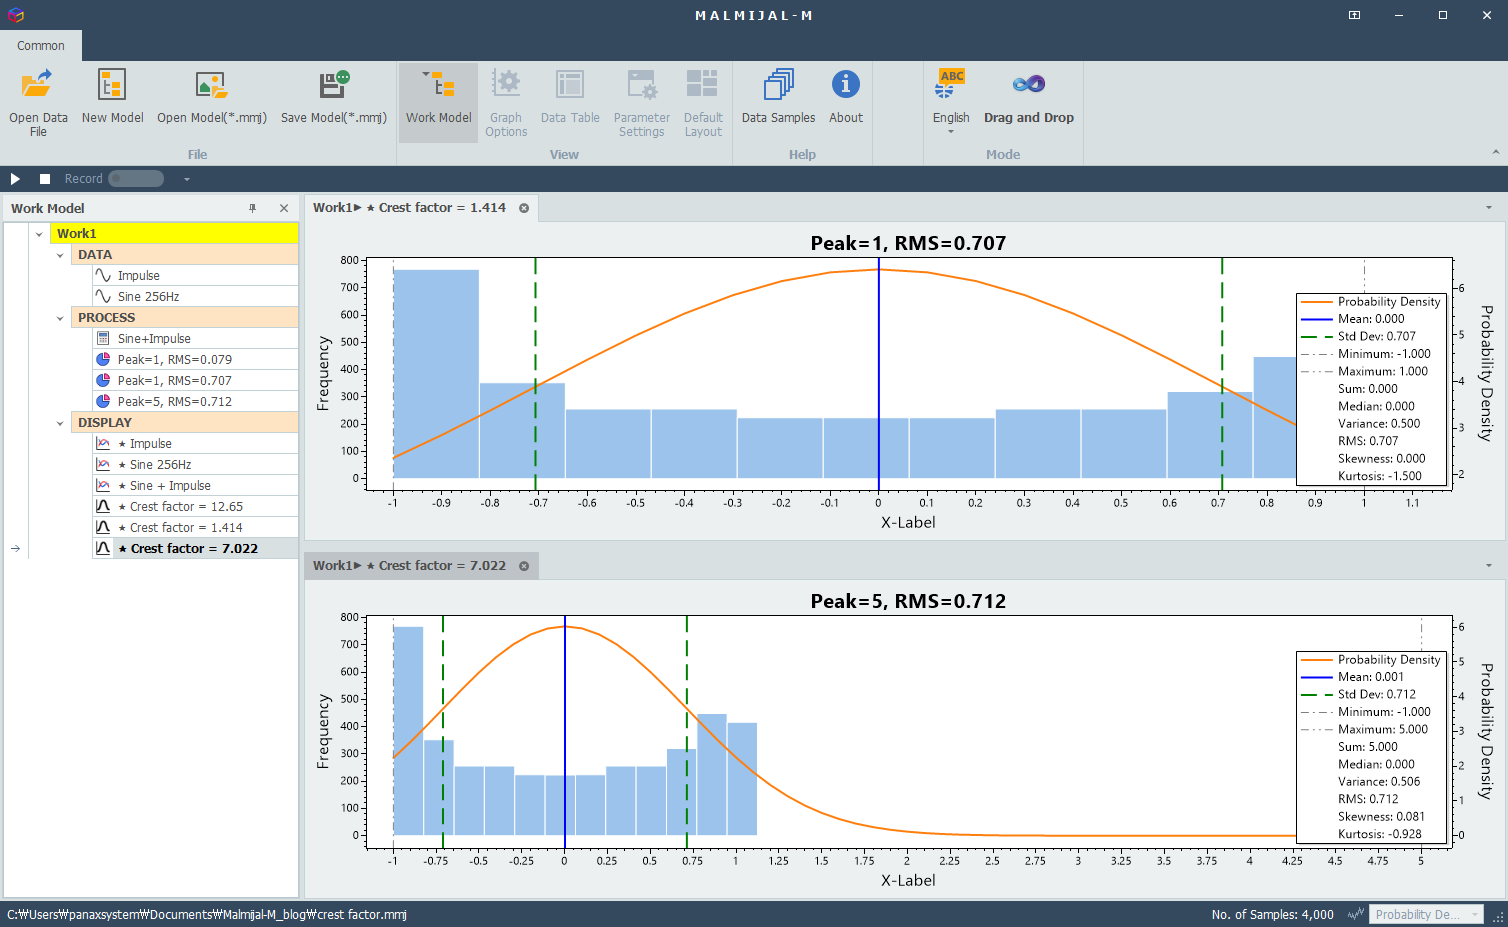Click the Sine 256Hz waveform icon
This screenshot has height=927, width=1508.
point(103,297)
